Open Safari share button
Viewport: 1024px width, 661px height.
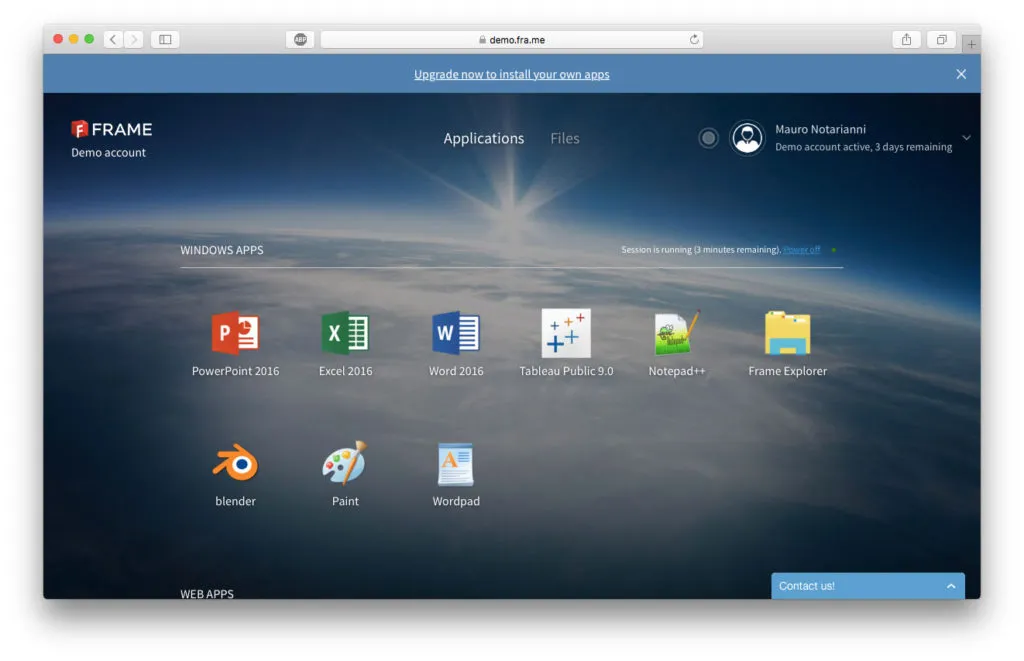[x=906, y=39]
